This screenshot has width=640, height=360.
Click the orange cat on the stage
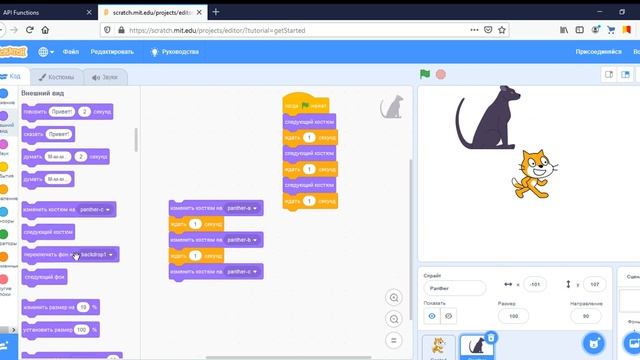pos(534,174)
